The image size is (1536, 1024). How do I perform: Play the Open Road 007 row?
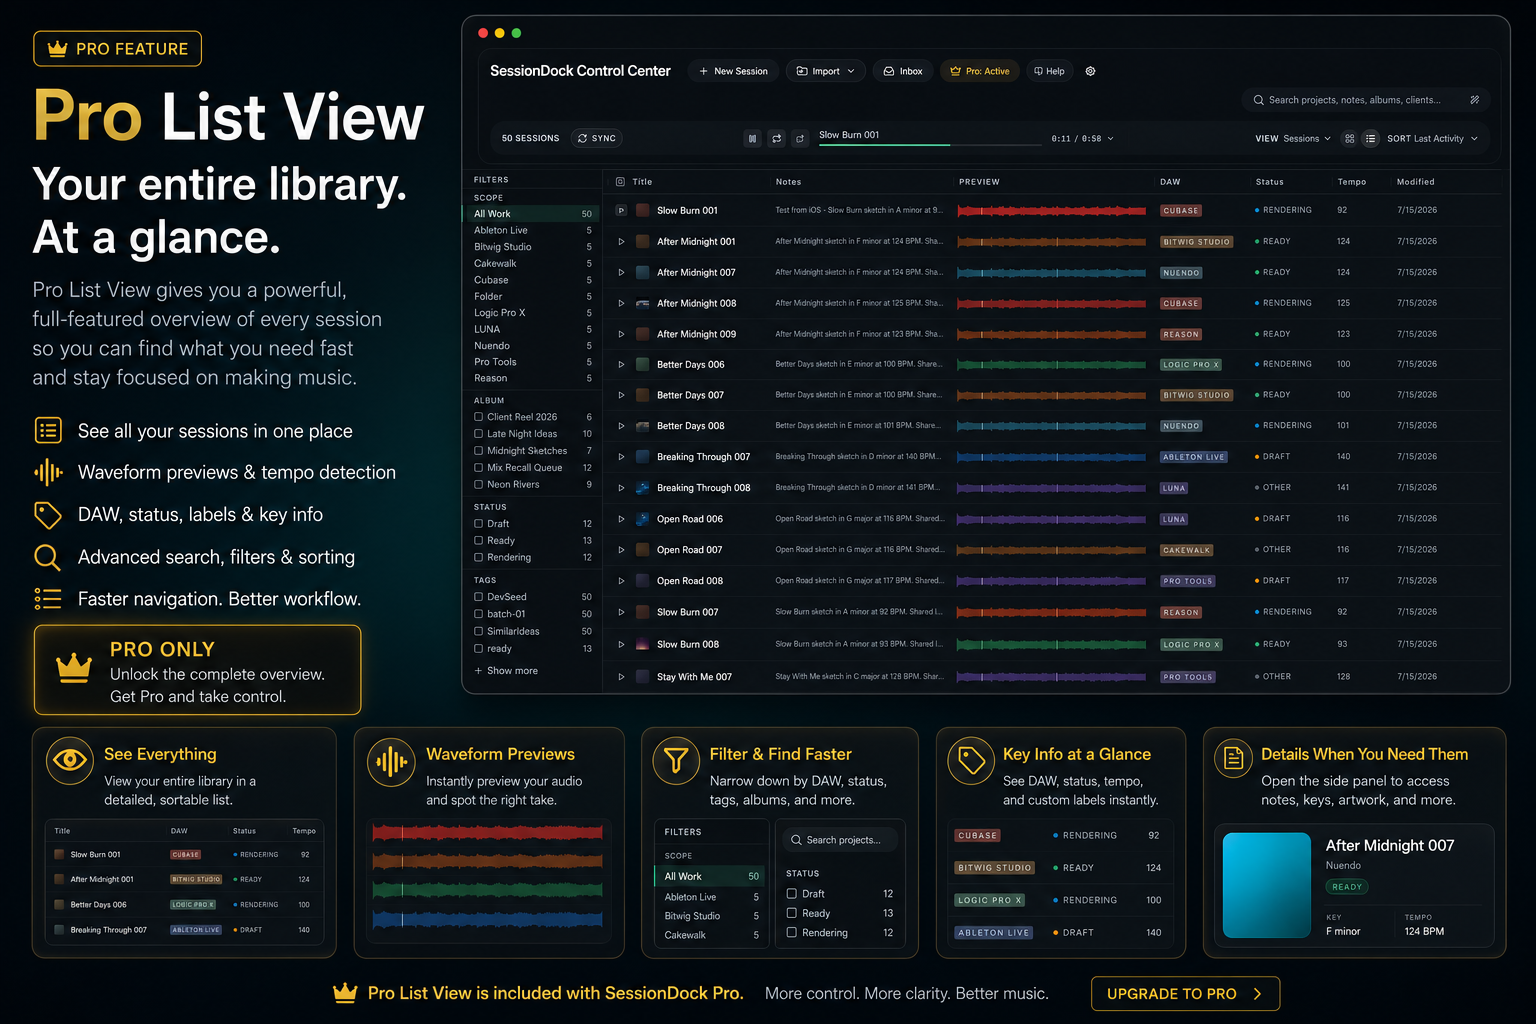pyautogui.click(x=621, y=550)
